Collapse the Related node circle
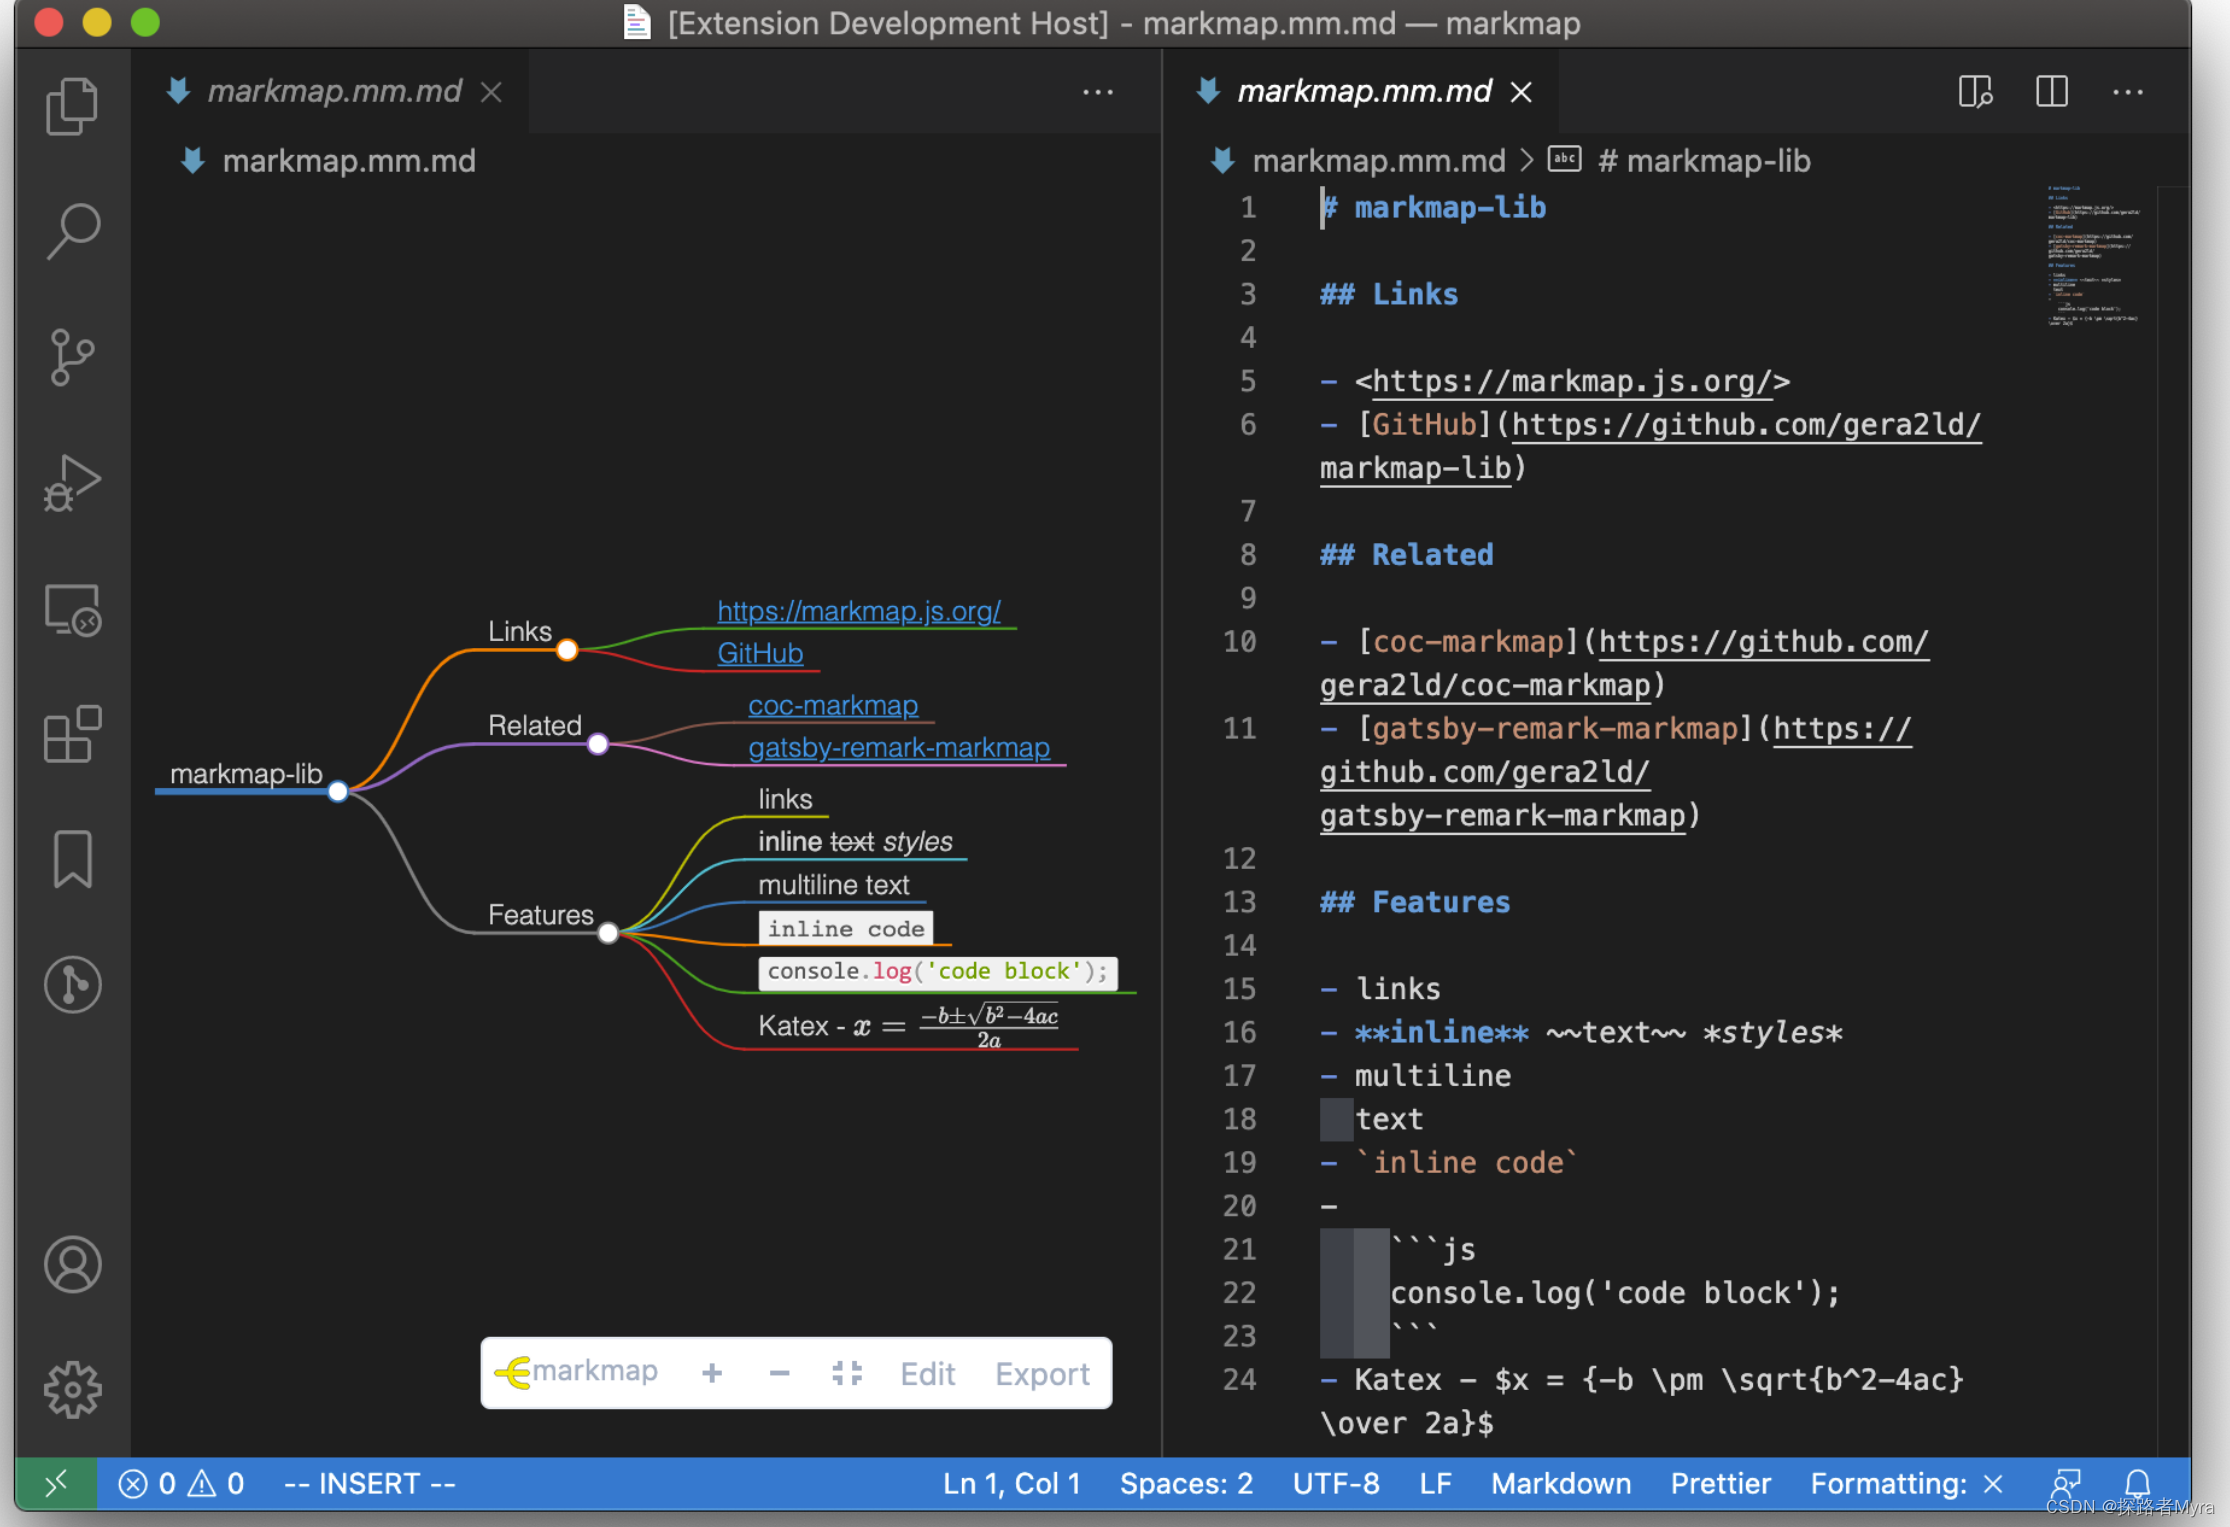The width and height of the screenshot is (2230, 1527). tap(598, 744)
